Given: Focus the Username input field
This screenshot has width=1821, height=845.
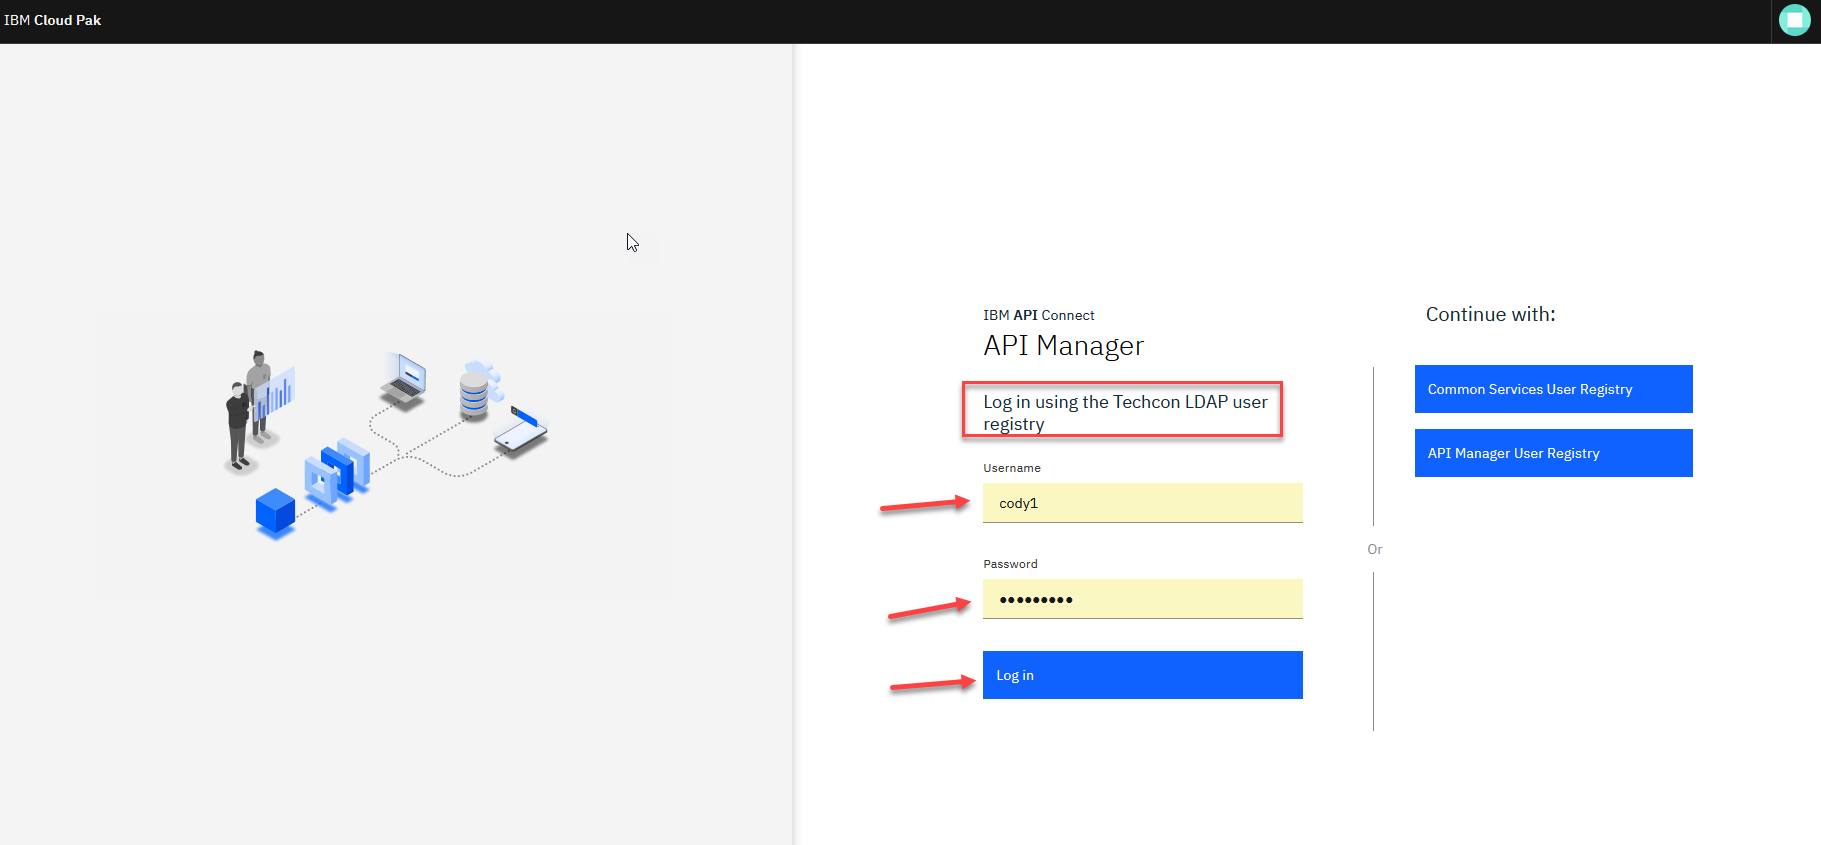Looking at the screenshot, I should tap(1142, 503).
